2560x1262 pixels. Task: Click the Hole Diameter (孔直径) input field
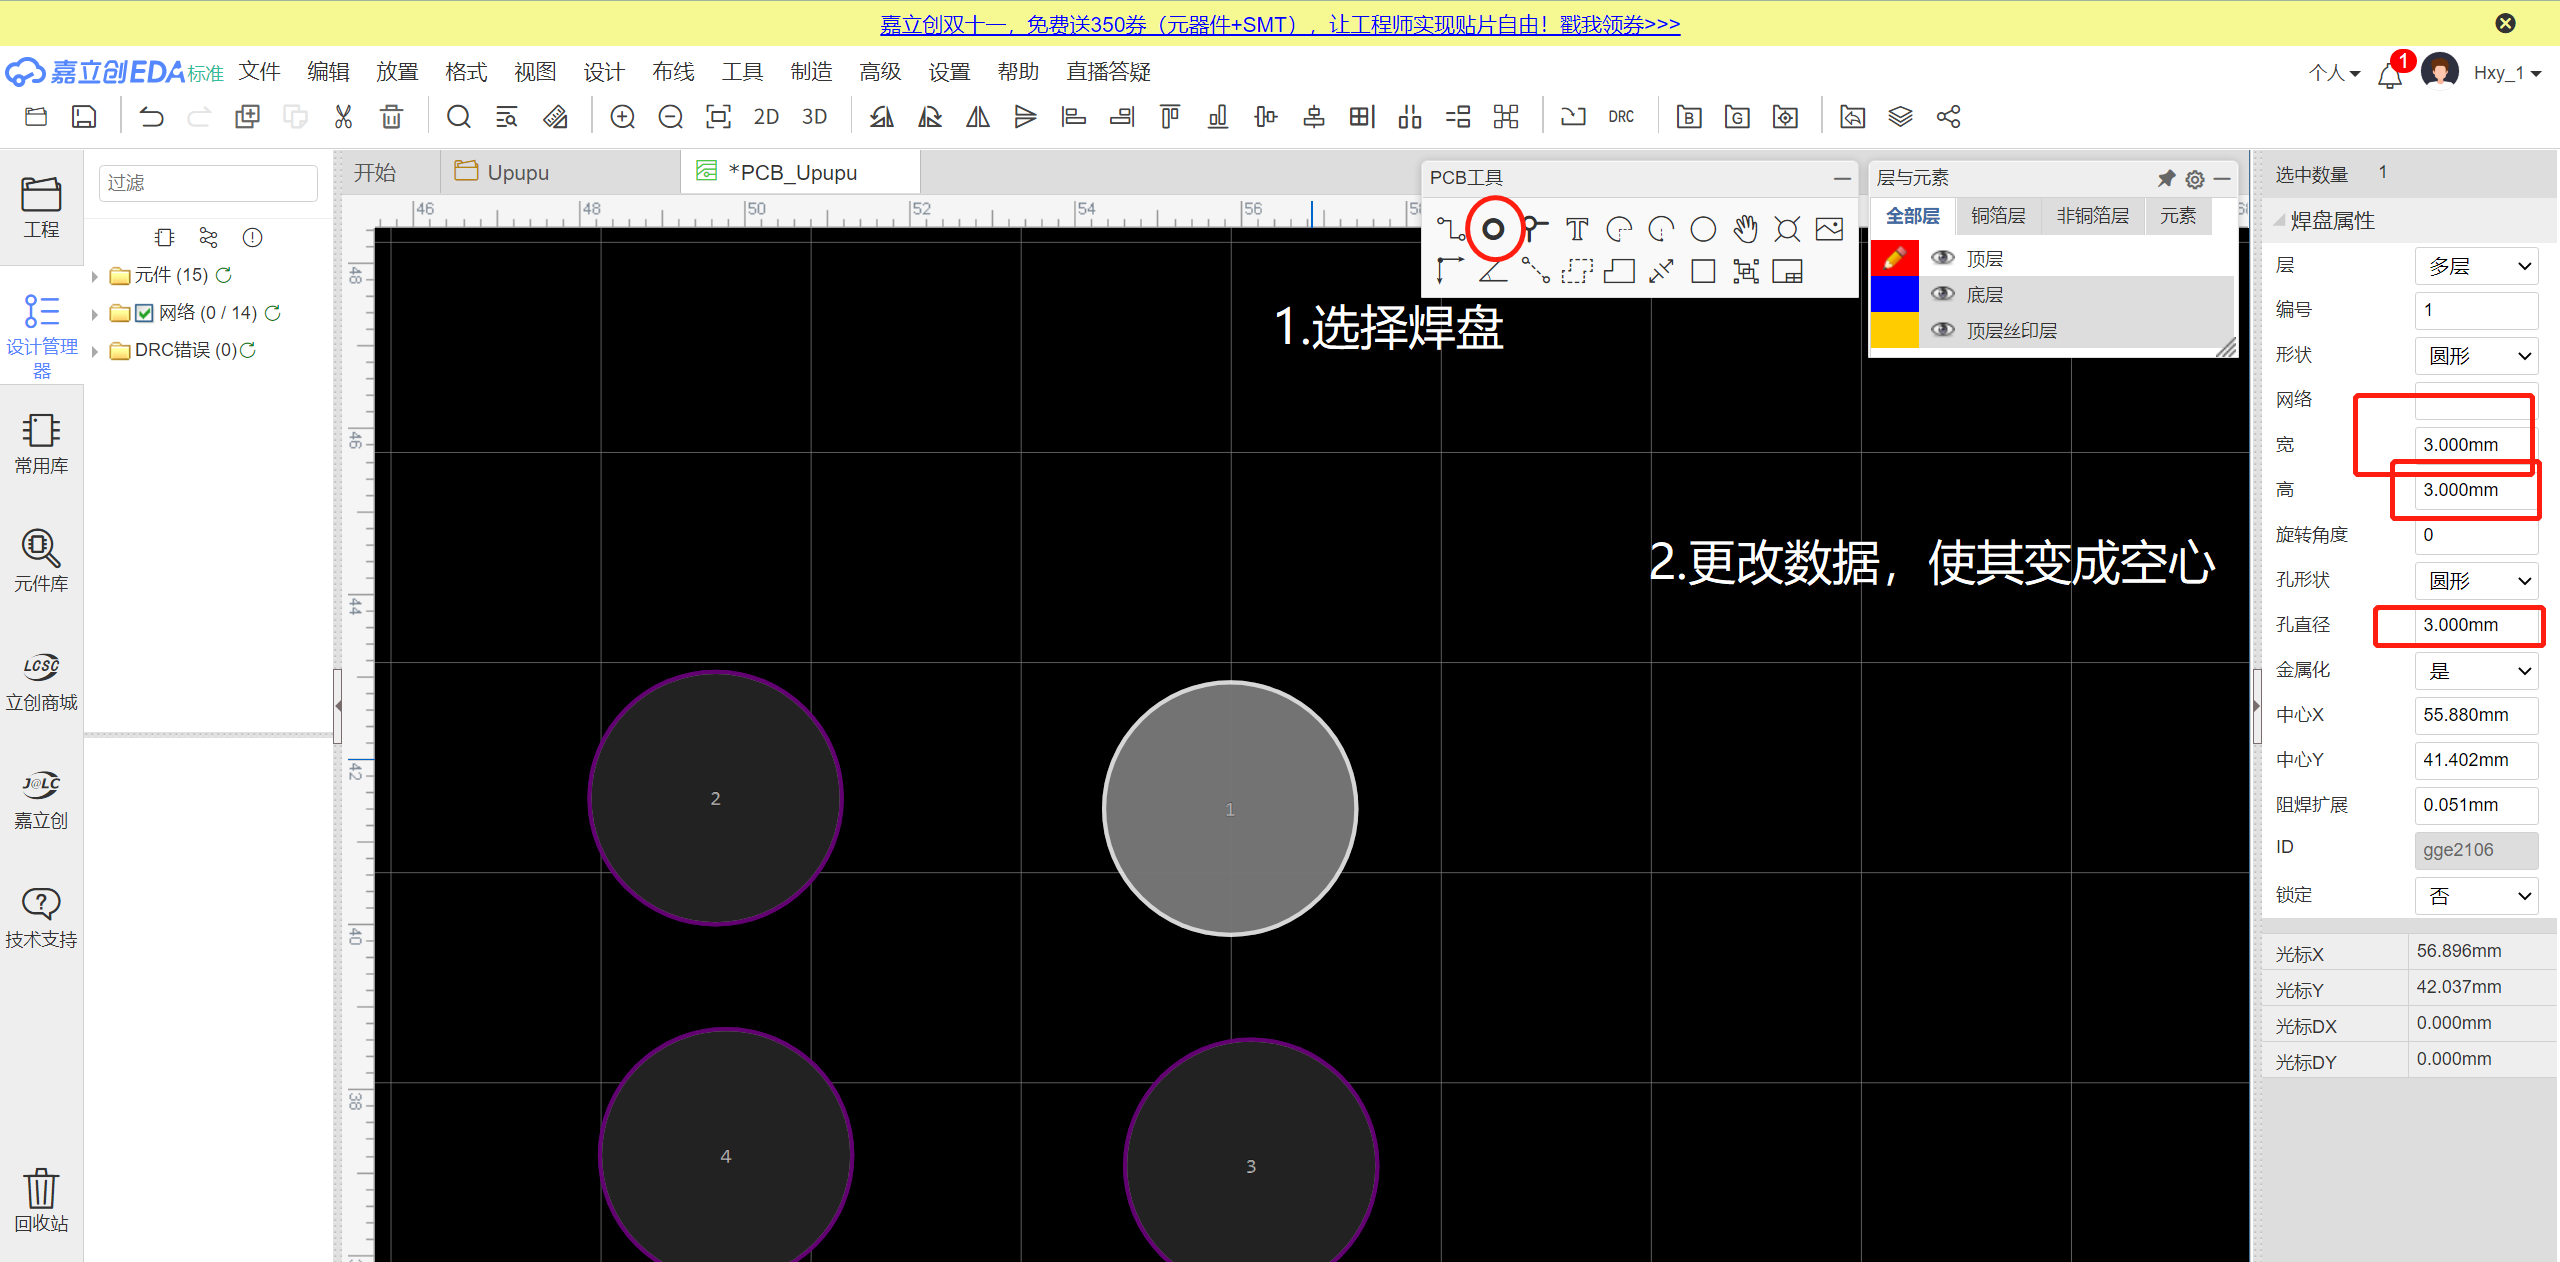point(2476,625)
